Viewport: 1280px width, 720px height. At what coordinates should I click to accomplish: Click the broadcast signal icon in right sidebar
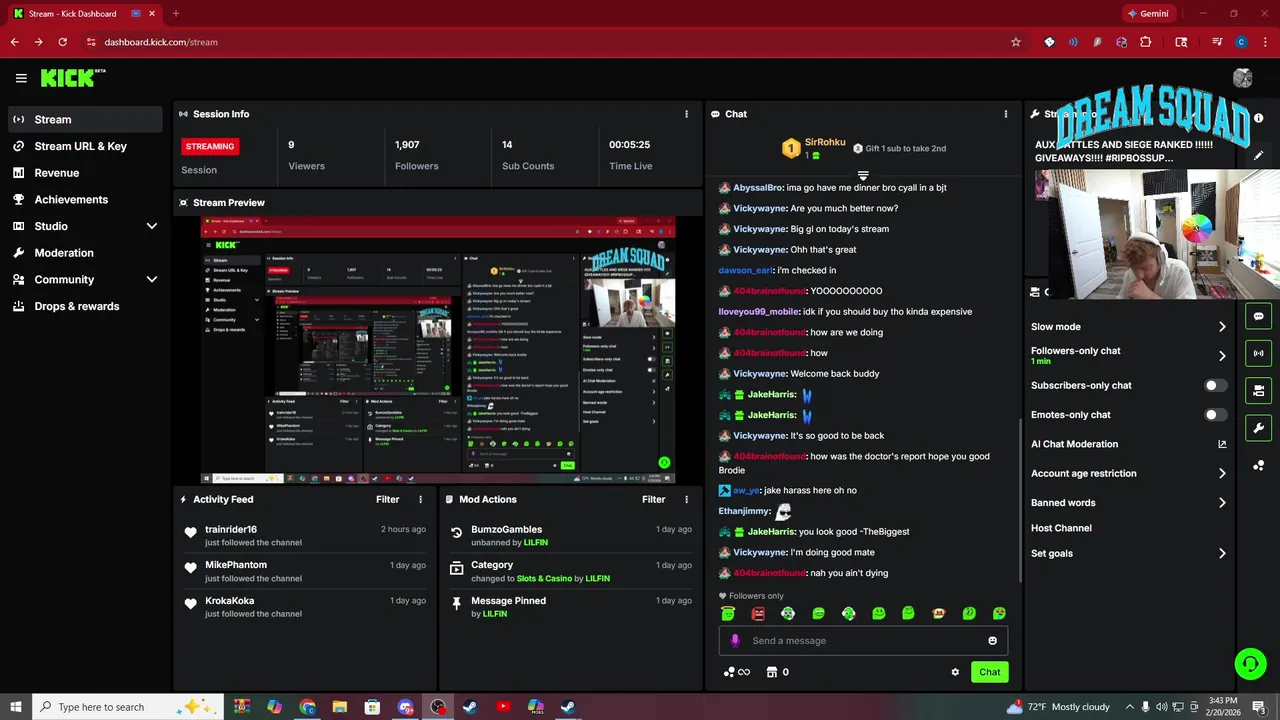[1258, 353]
